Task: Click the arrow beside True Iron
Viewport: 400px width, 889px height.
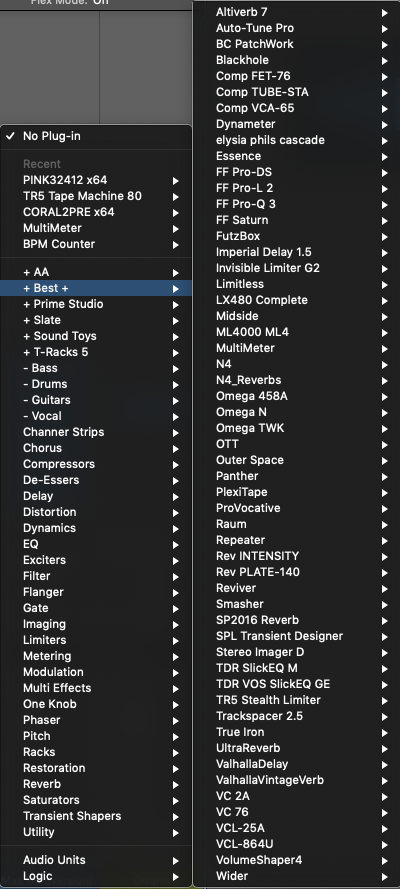Action: click(x=385, y=733)
